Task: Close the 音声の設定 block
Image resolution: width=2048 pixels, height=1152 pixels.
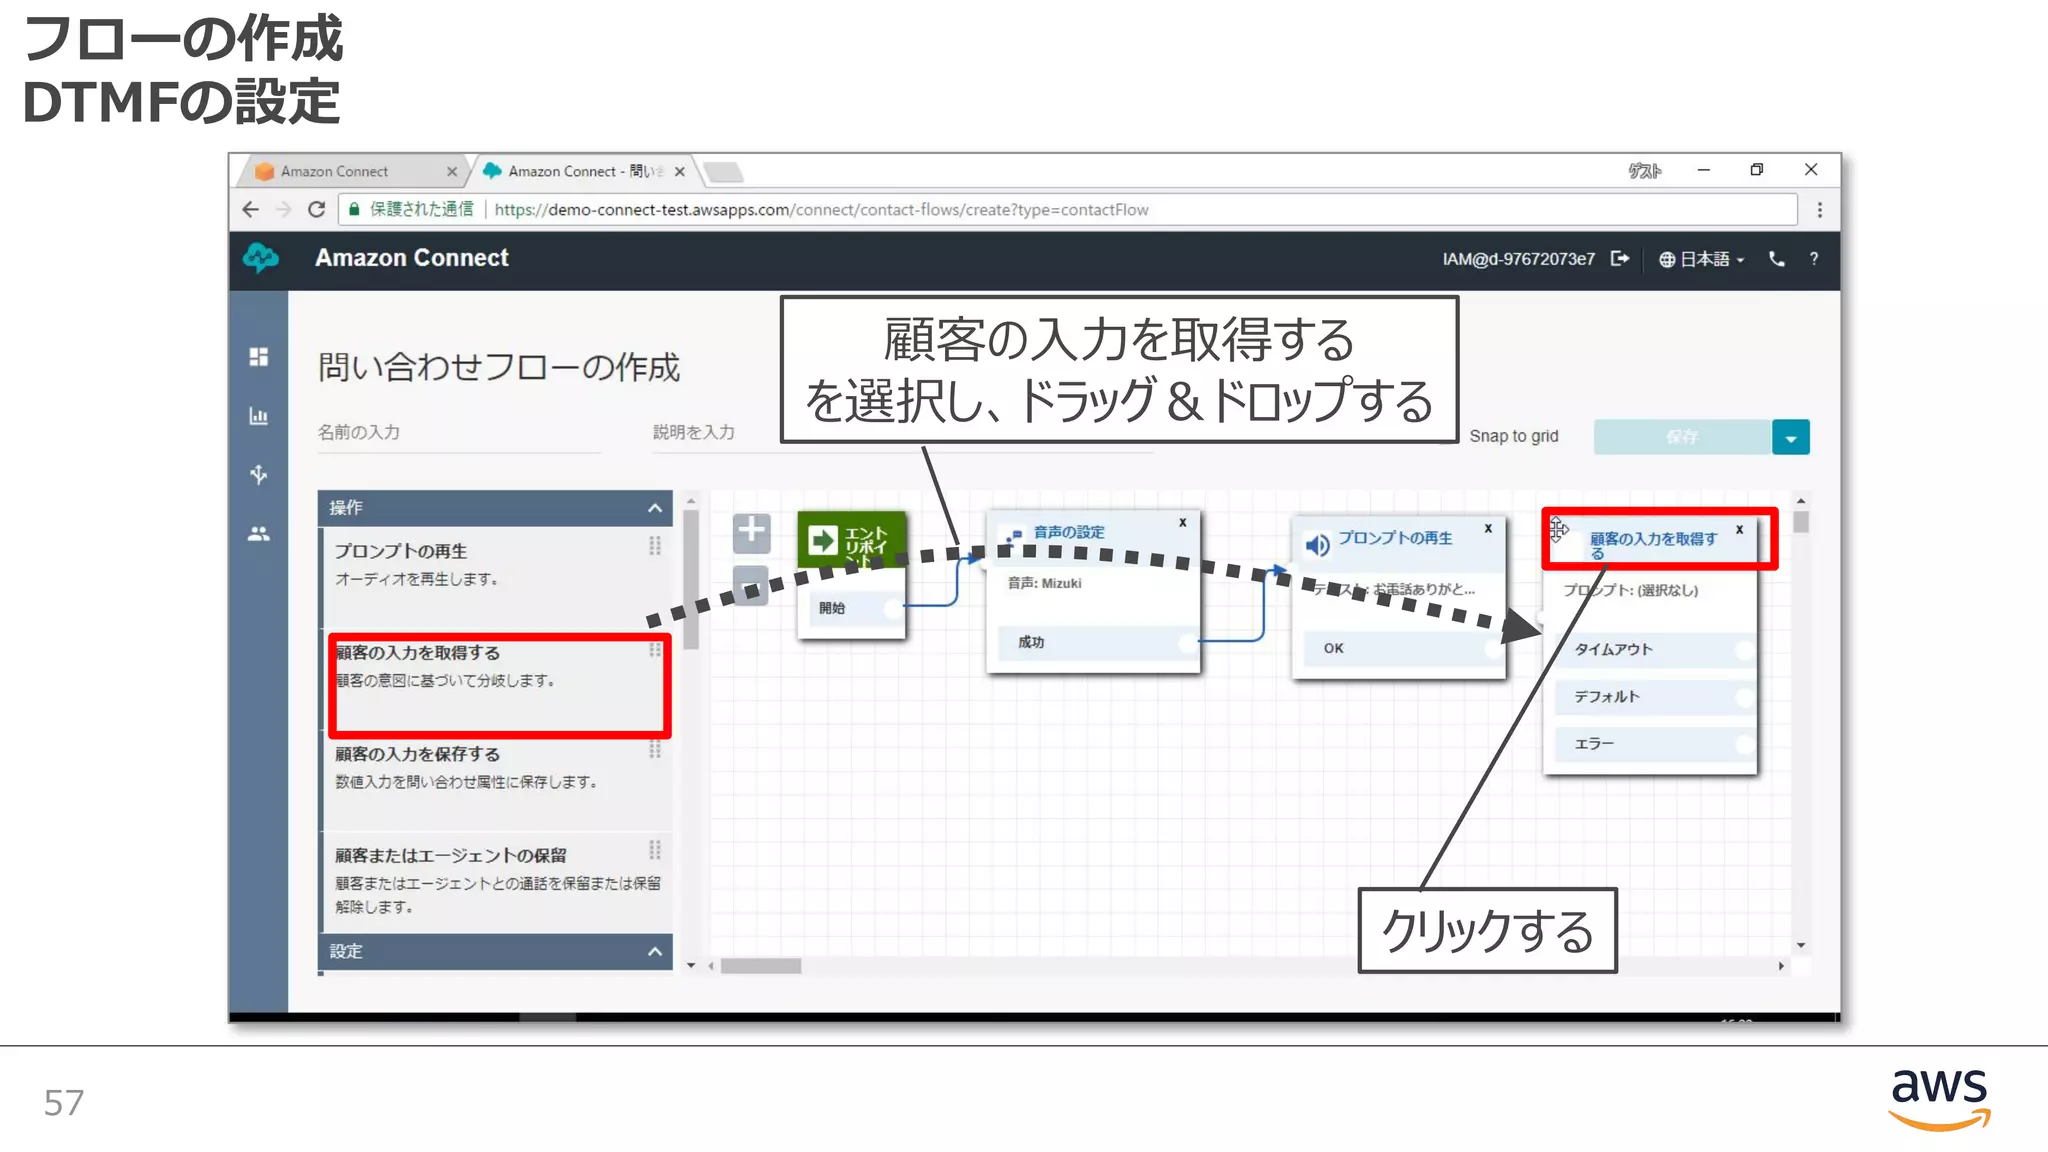Action: [1183, 522]
